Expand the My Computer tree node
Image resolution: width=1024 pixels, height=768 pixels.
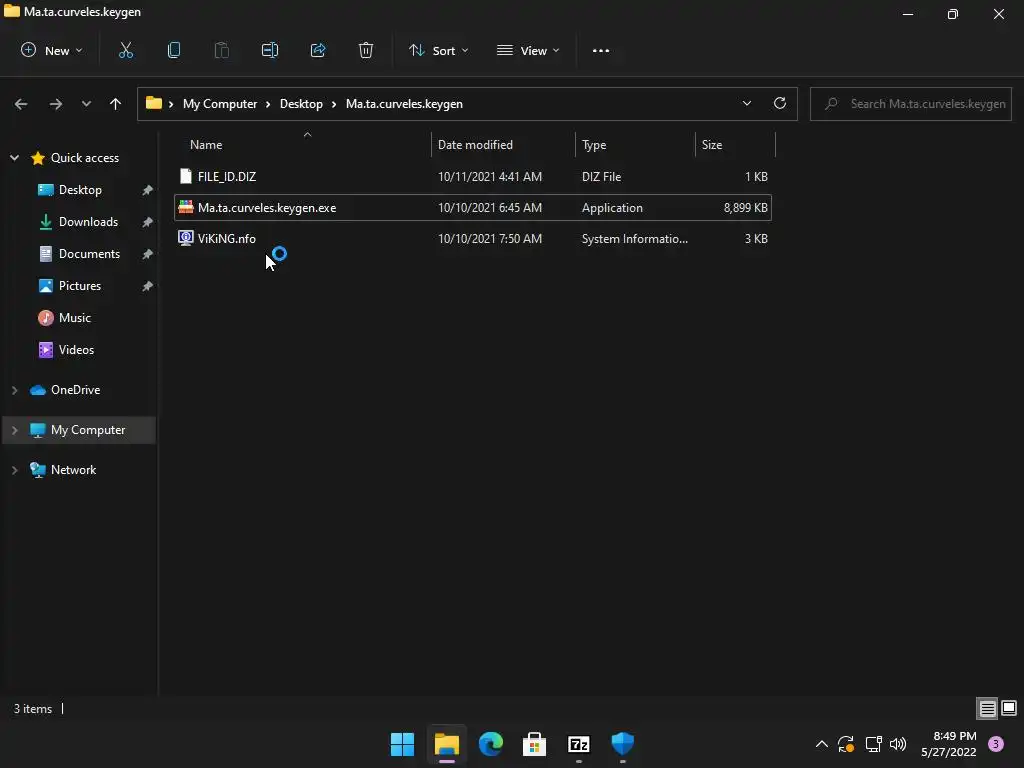14,430
